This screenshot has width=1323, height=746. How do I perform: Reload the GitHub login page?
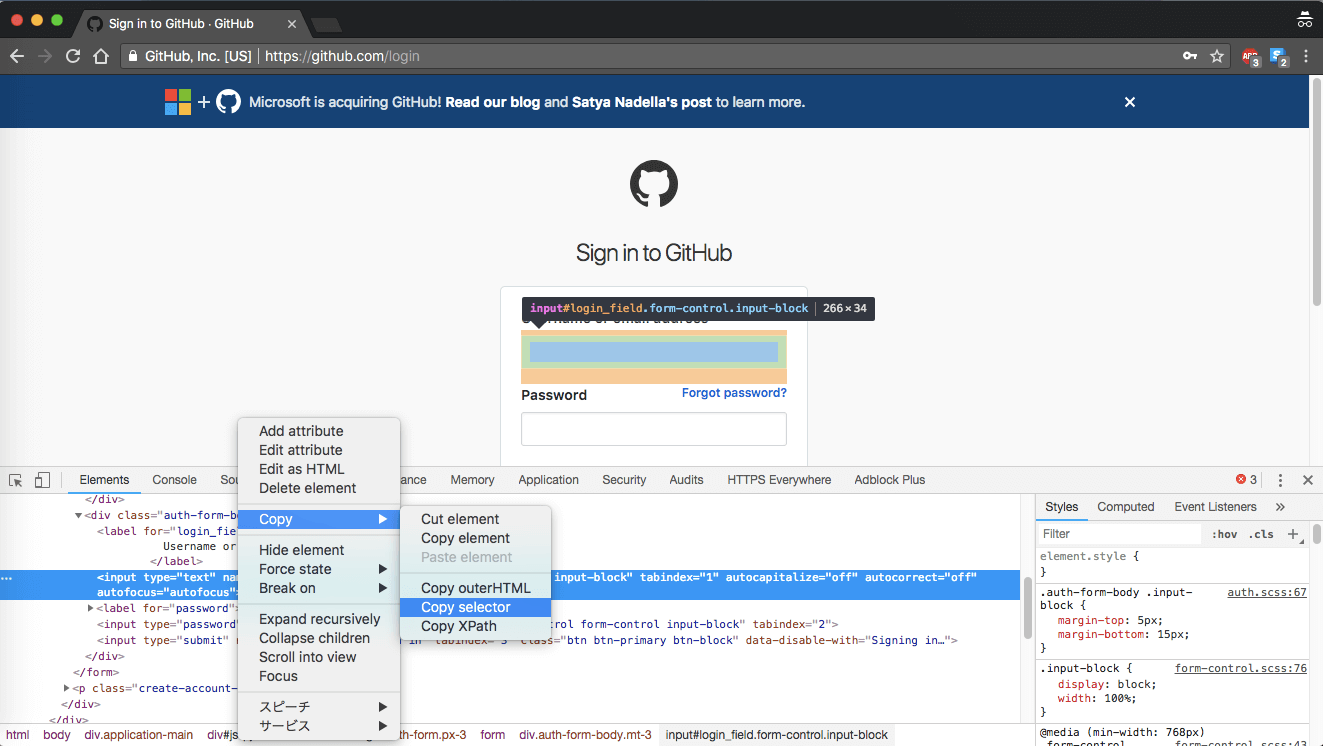click(73, 56)
